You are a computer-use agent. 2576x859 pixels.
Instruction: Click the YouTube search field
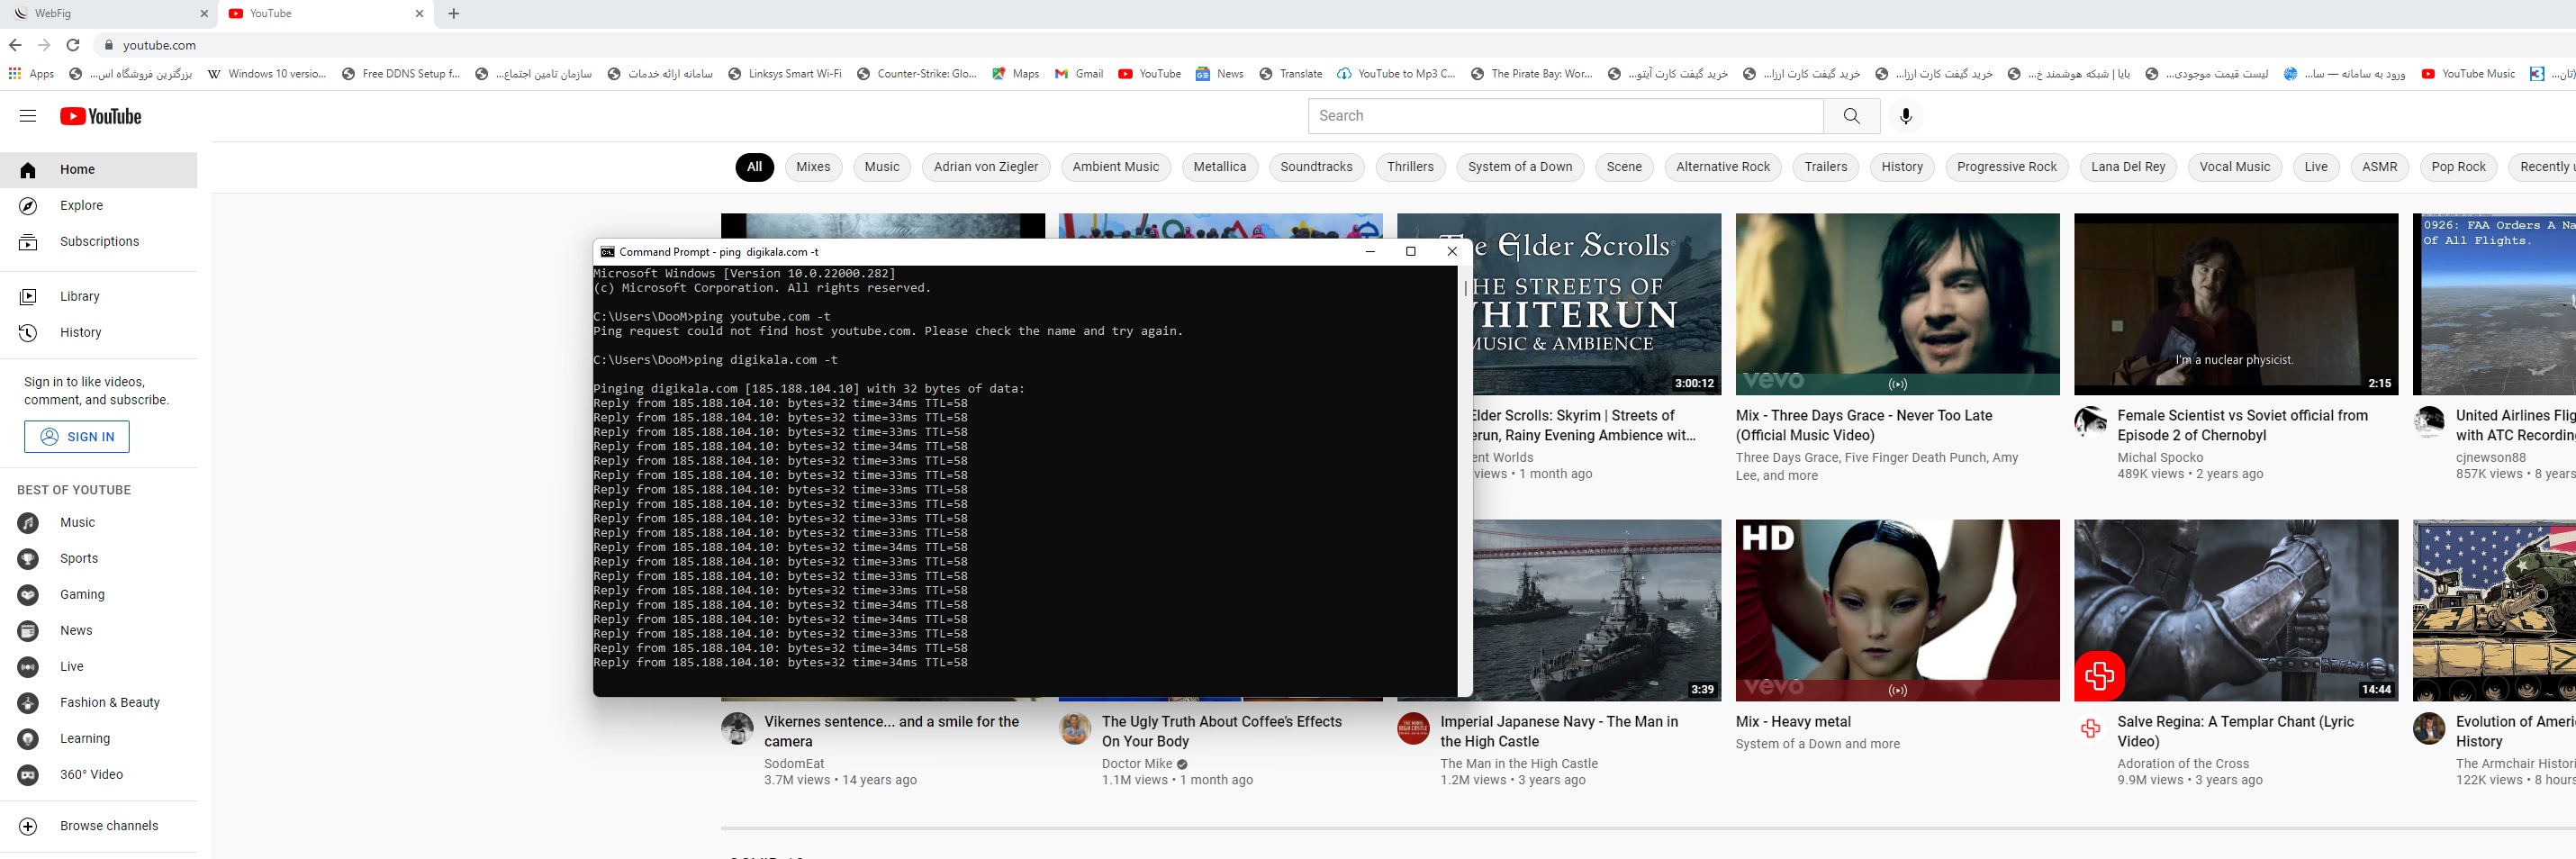click(x=1565, y=116)
